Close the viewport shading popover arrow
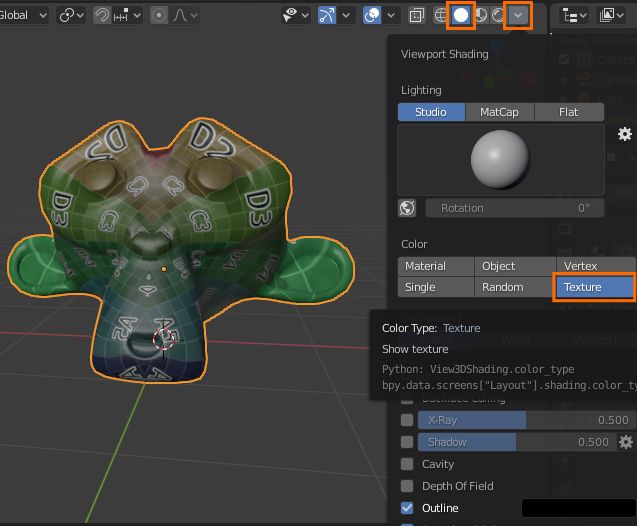The width and height of the screenshot is (637, 526). pos(518,15)
